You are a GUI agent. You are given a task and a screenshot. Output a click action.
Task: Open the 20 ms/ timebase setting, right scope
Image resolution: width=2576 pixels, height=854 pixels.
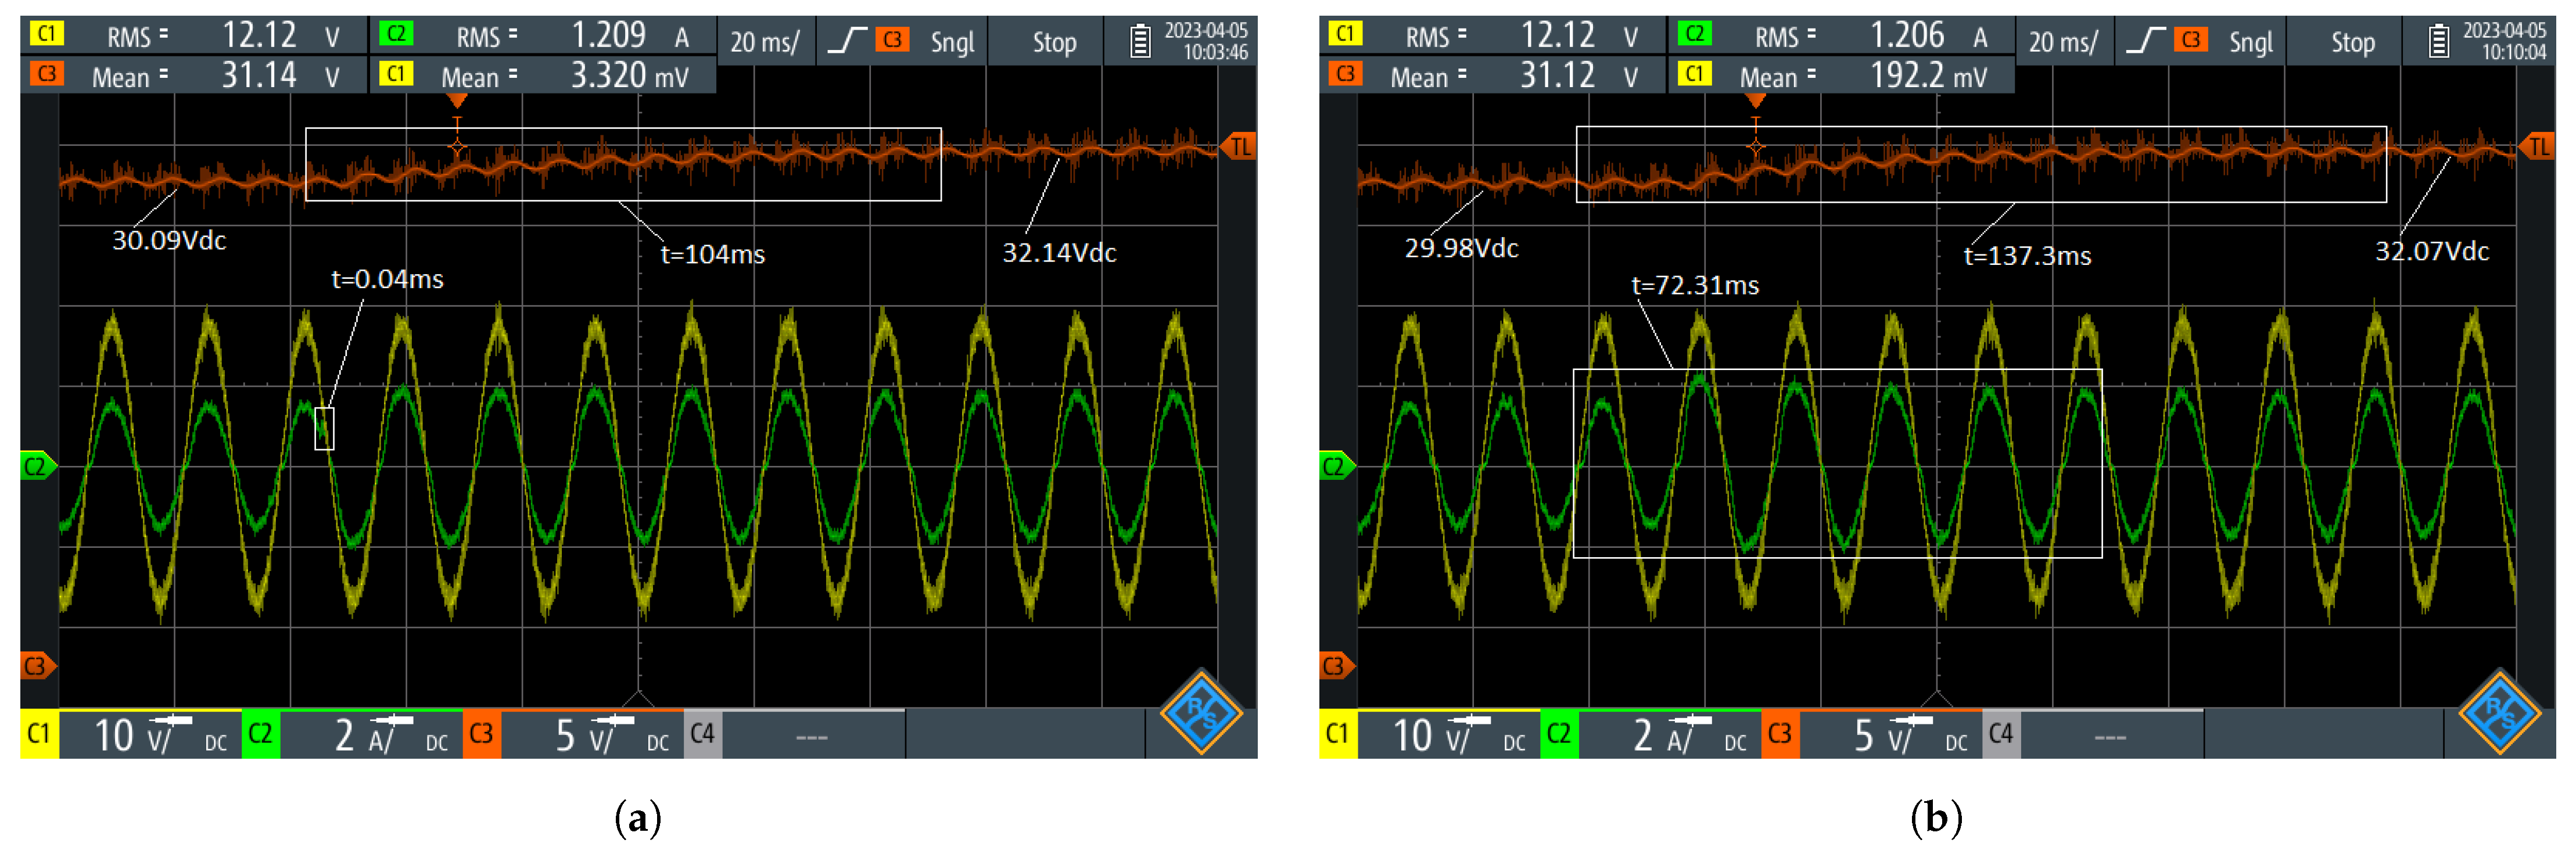(x=2063, y=42)
